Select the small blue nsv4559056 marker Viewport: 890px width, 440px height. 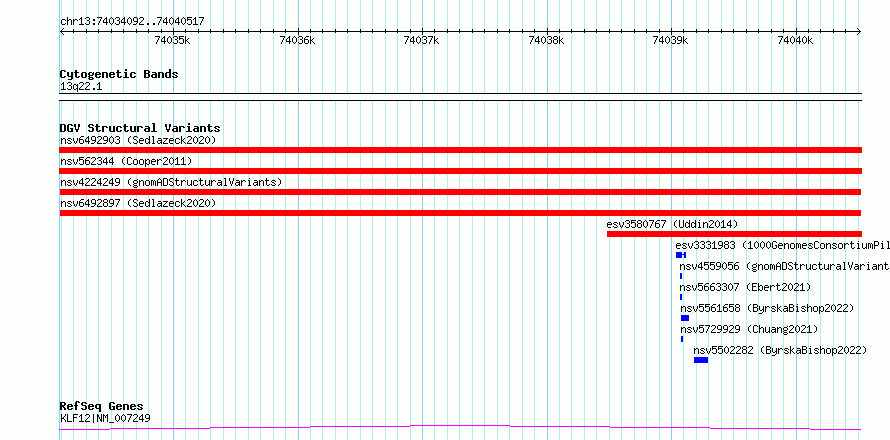pyautogui.click(x=681, y=276)
